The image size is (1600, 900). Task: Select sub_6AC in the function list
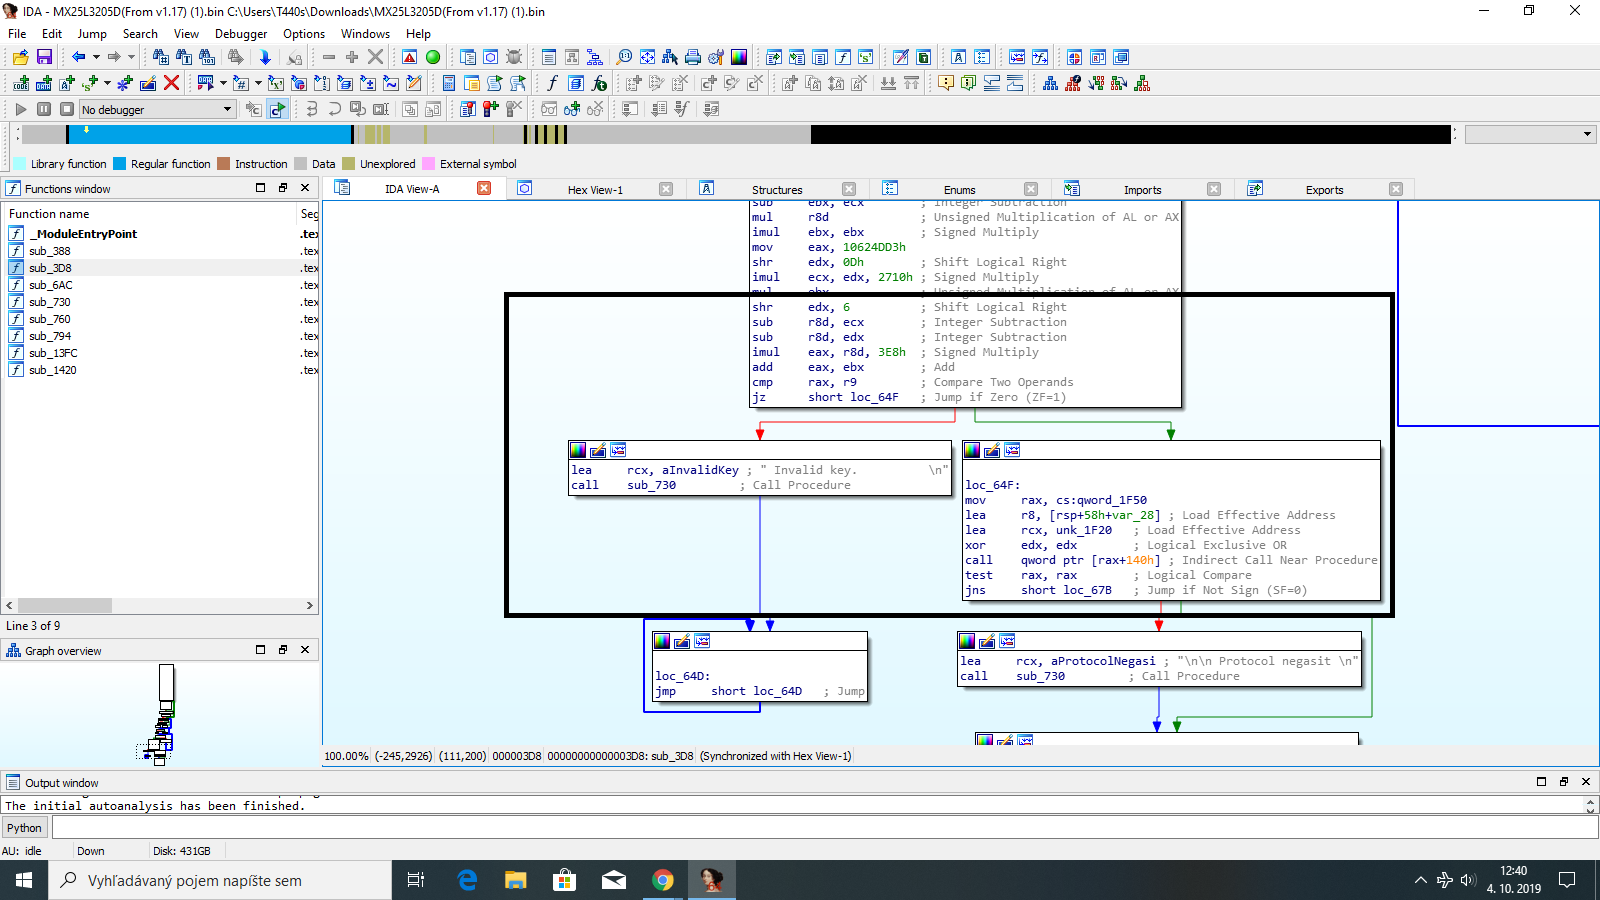pos(50,285)
